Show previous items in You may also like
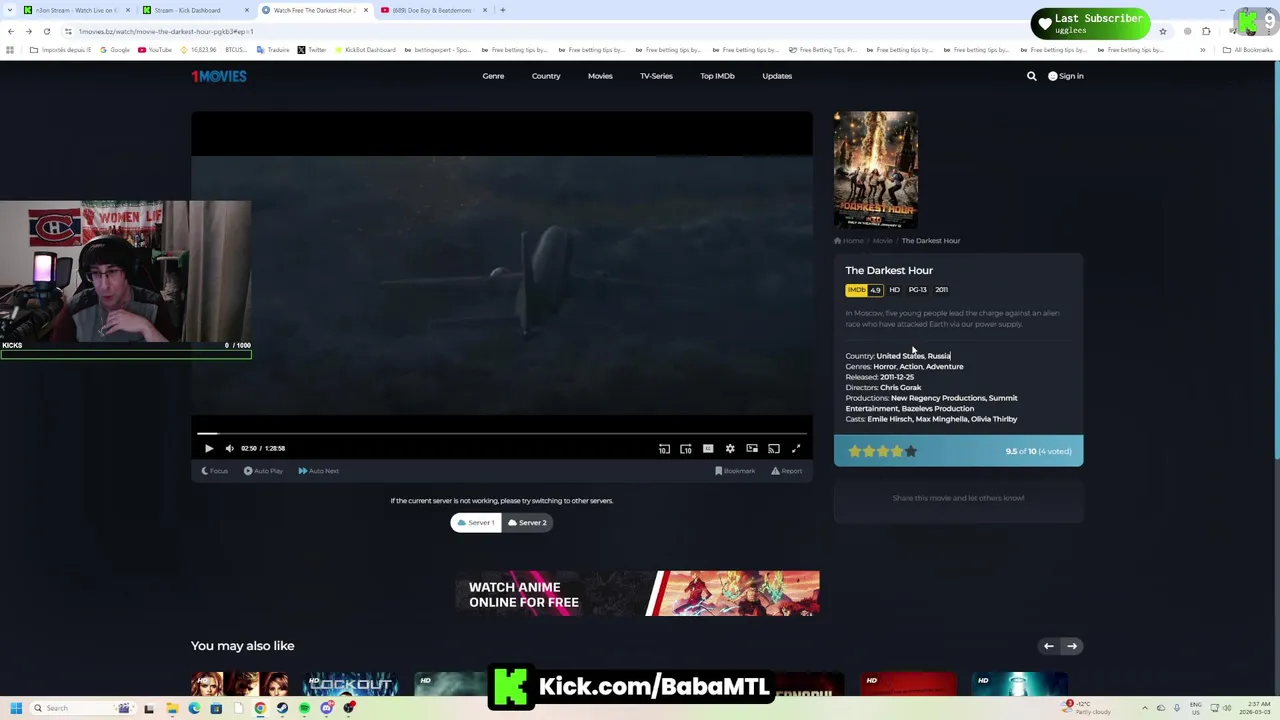This screenshot has width=1280, height=720. click(1049, 646)
